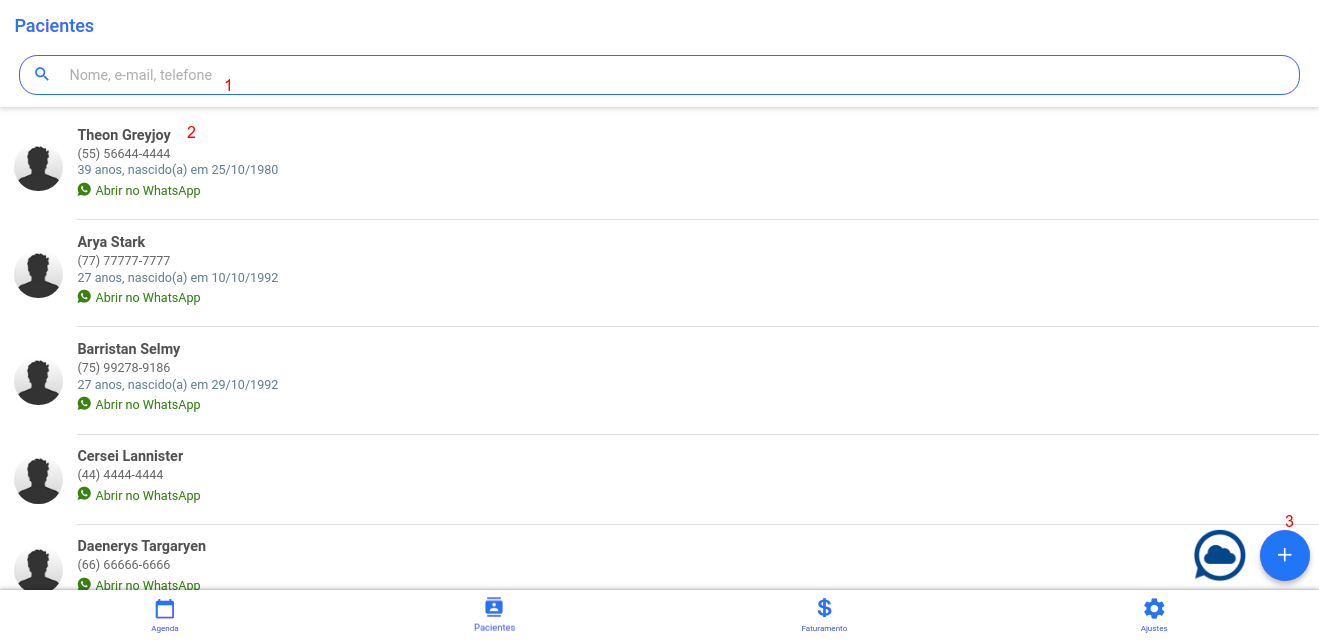Add a new patient with plus button

[1284, 555]
